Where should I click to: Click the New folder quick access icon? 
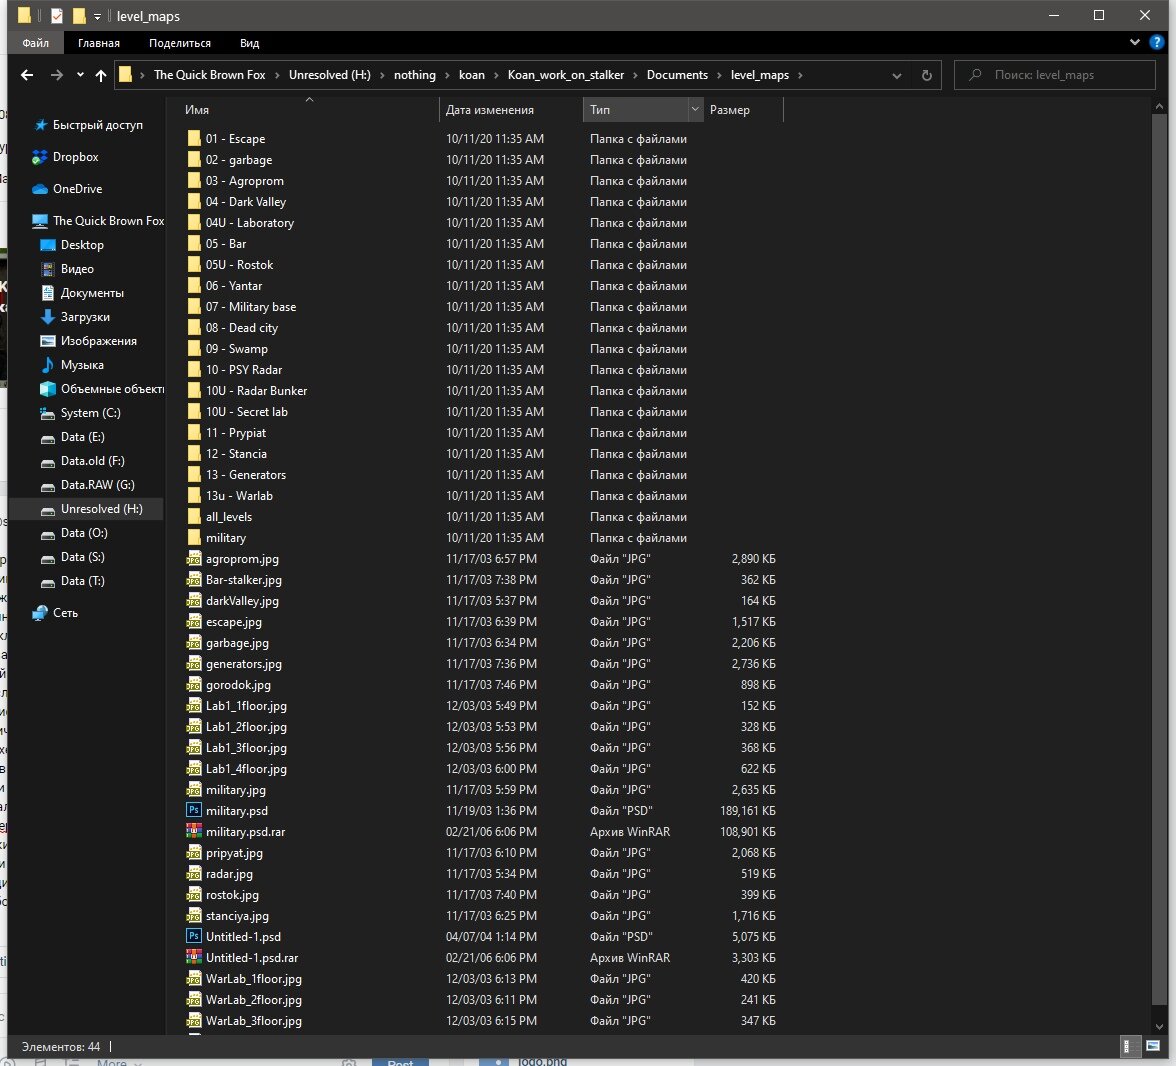click(x=79, y=16)
